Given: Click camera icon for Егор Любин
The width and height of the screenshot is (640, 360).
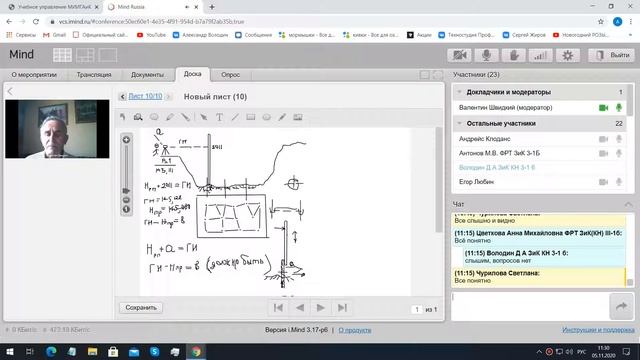Looking at the screenshot, I should (603, 182).
